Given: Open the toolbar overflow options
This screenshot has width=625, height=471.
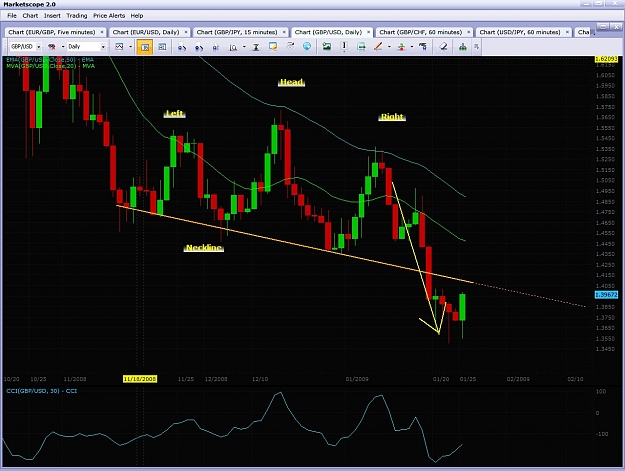Looking at the screenshot, I should click(476, 47).
